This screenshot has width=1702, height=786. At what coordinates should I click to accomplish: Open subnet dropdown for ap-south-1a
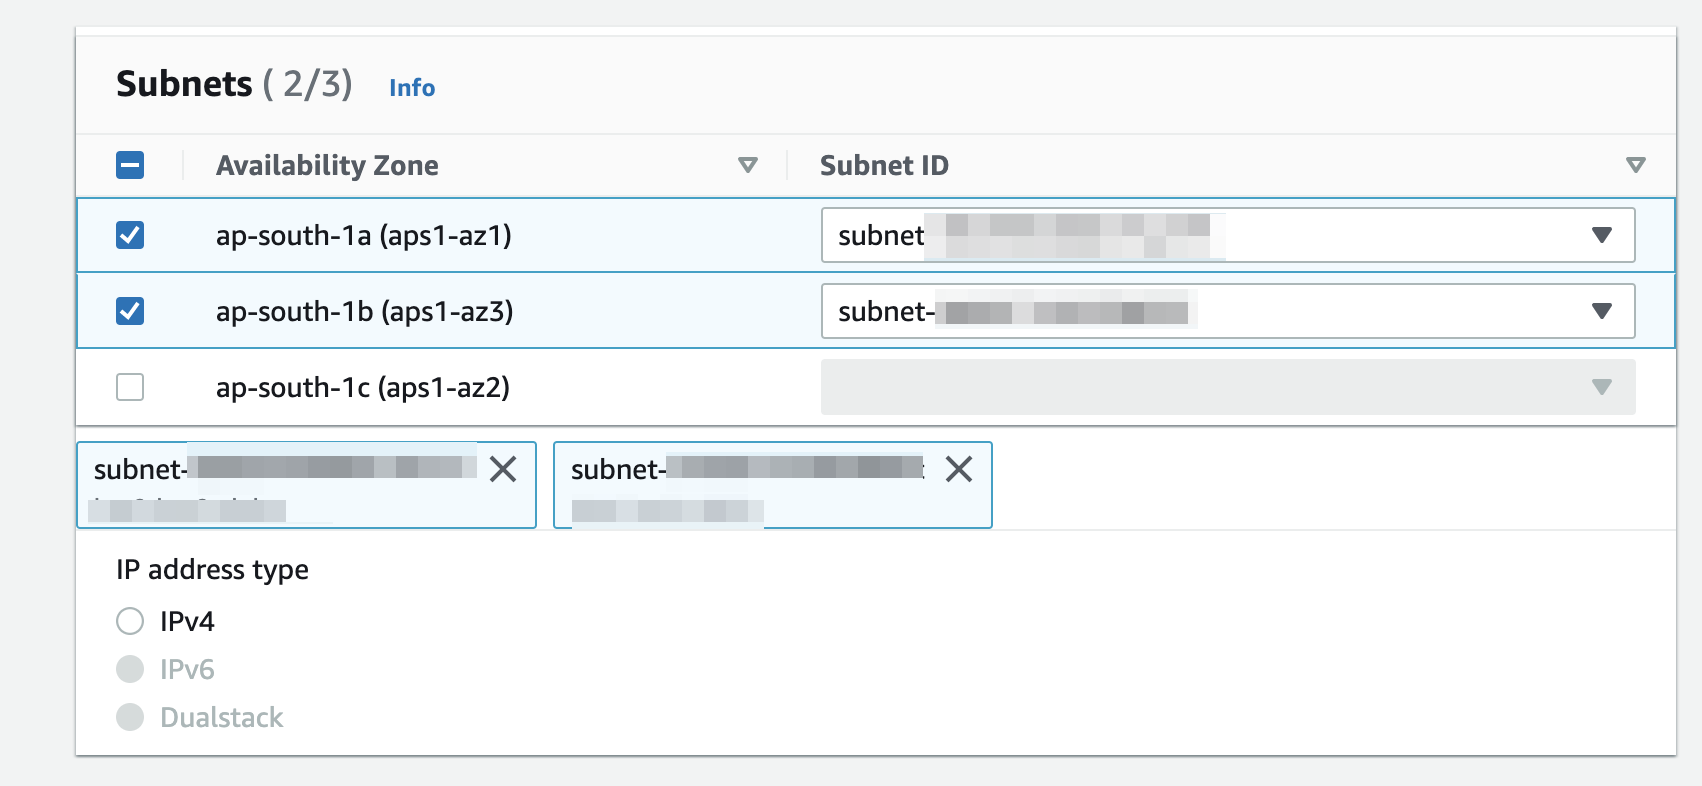tap(1228, 235)
